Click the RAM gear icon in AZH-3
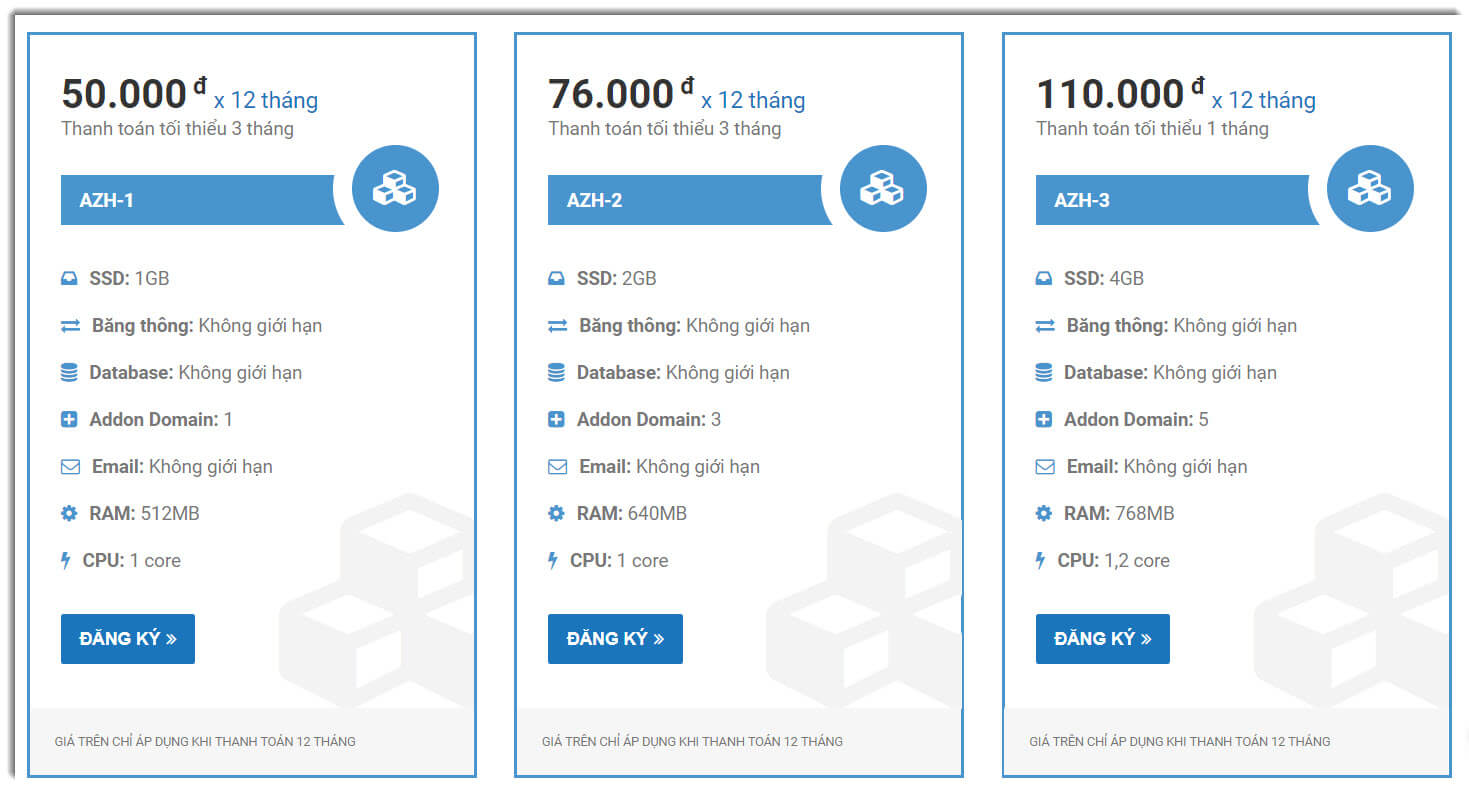The width and height of the screenshot is (1469, 787). pos(1044,514)
